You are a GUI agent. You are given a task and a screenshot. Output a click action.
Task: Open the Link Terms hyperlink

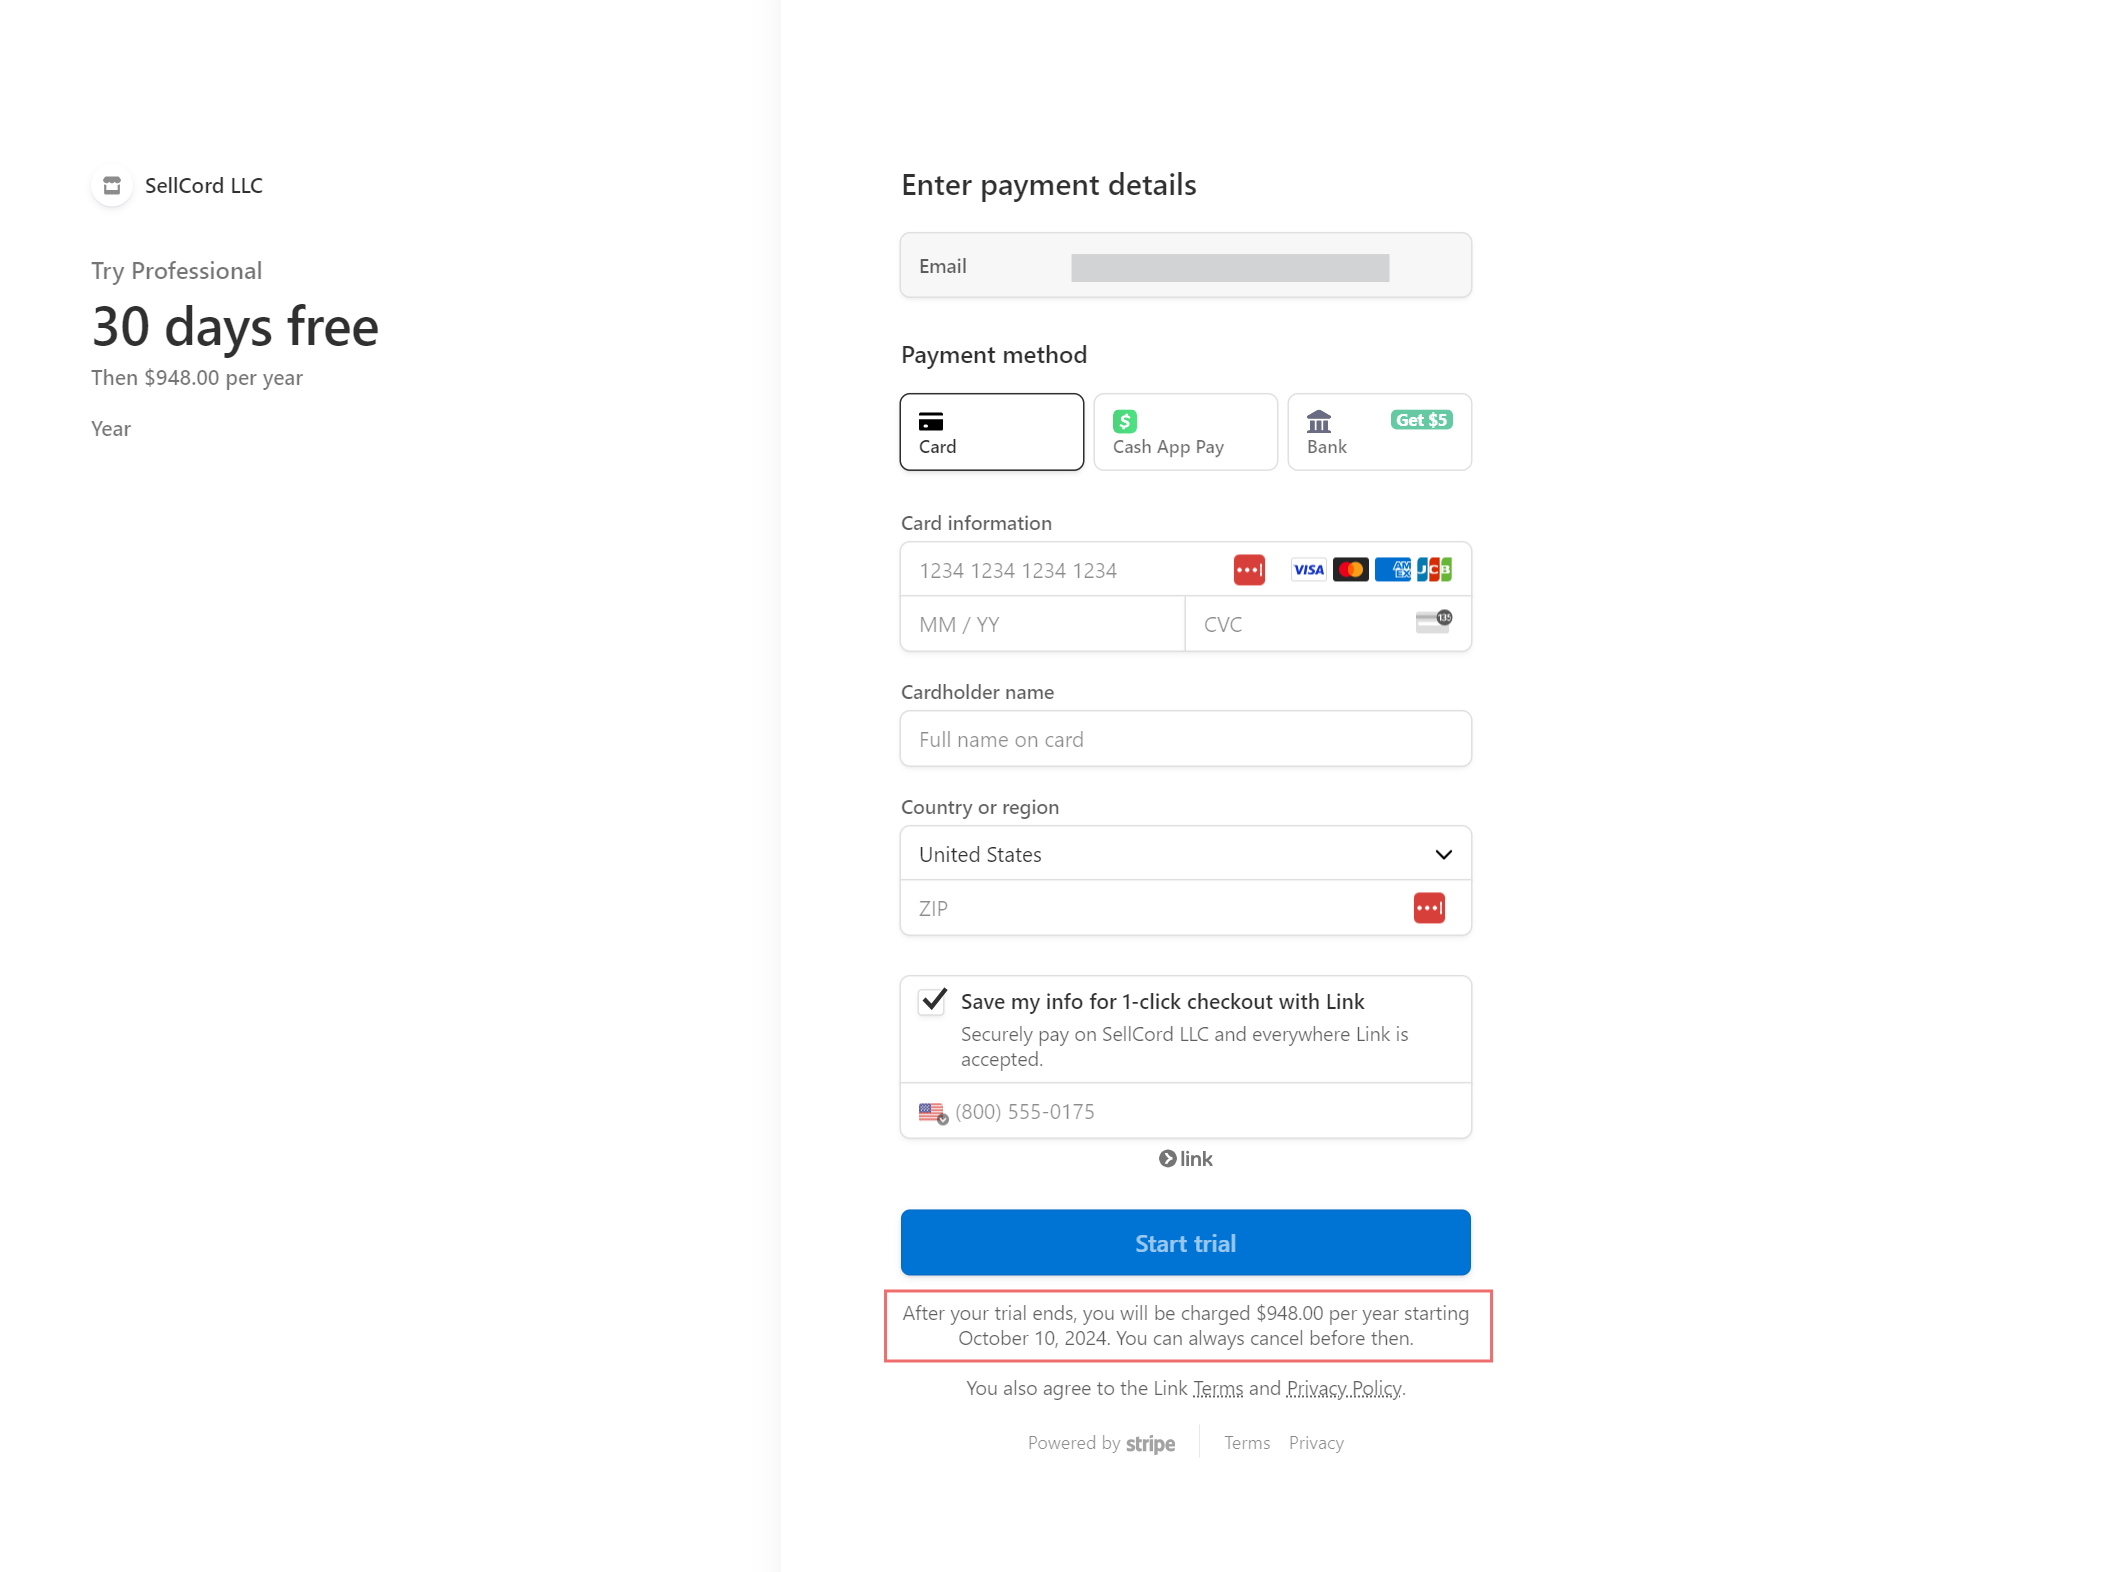coord(1218,1388)
